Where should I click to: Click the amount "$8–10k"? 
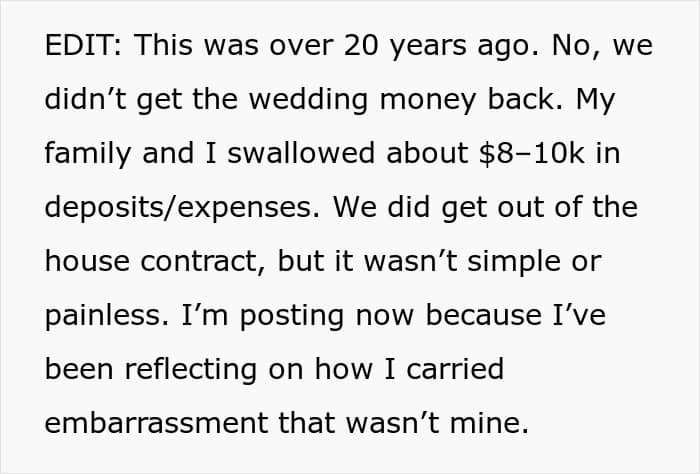[x=518, y=154]
